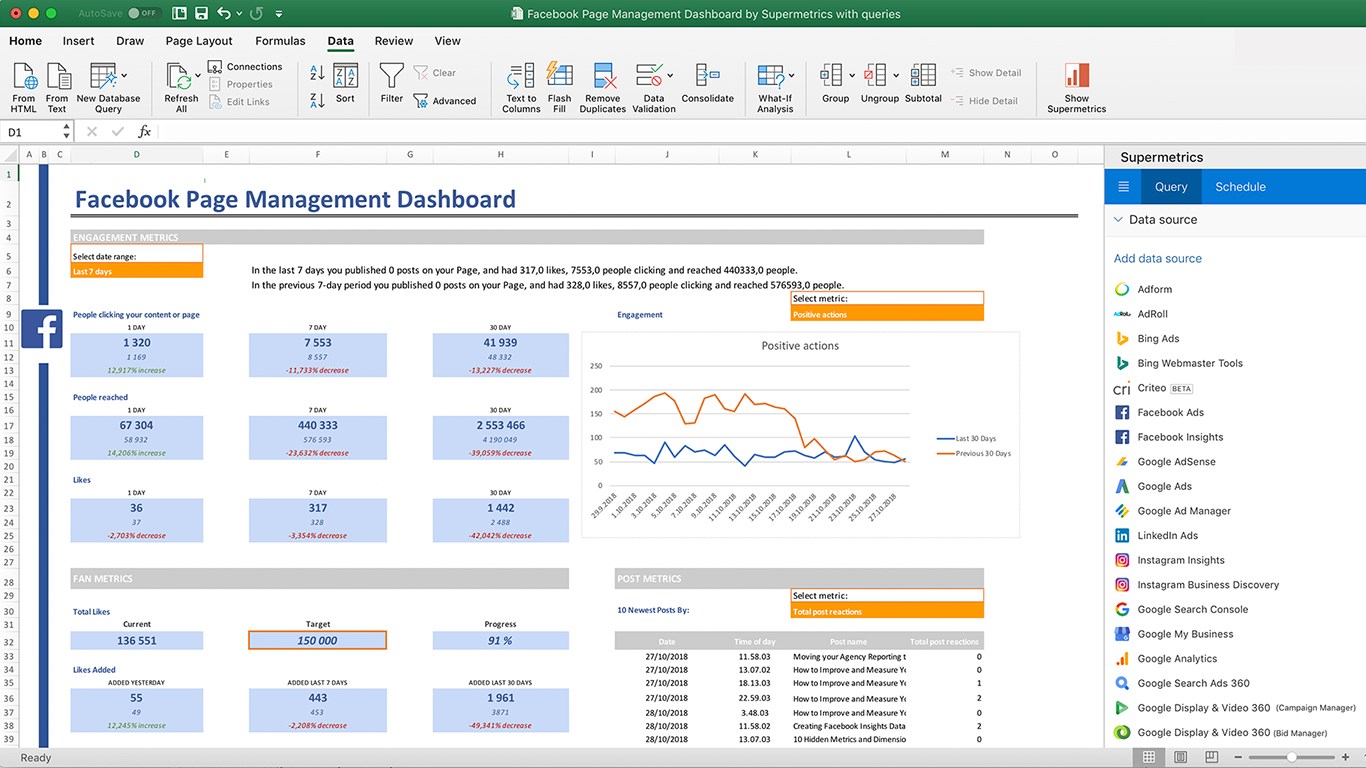The image size is (1366, 768).
Task: Open the Formulas ribbon tab
Action: coord(280,41)
